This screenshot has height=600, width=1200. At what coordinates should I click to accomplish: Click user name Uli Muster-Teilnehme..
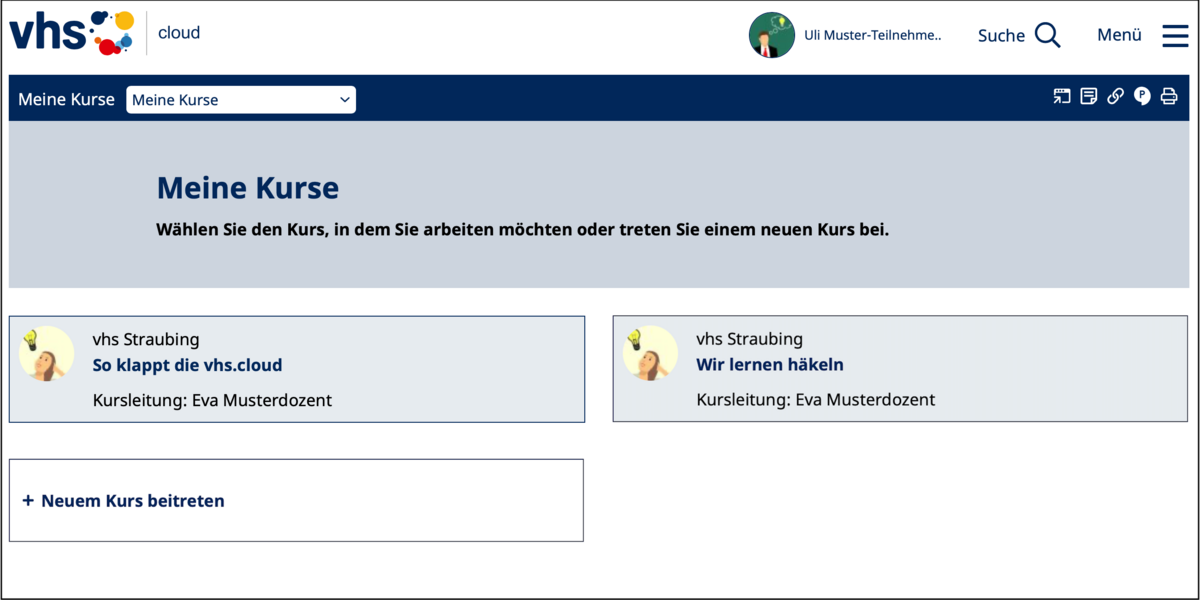click(873, 35)
